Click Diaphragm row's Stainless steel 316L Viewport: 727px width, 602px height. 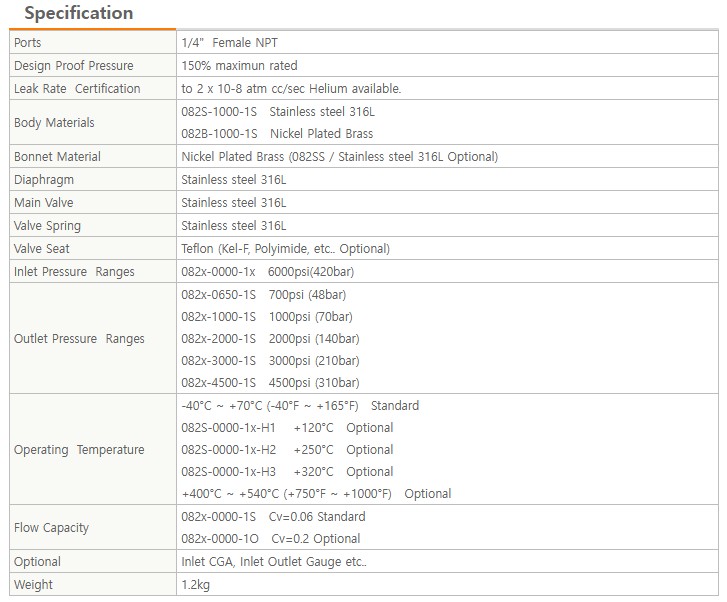click(x=234, y=179)
